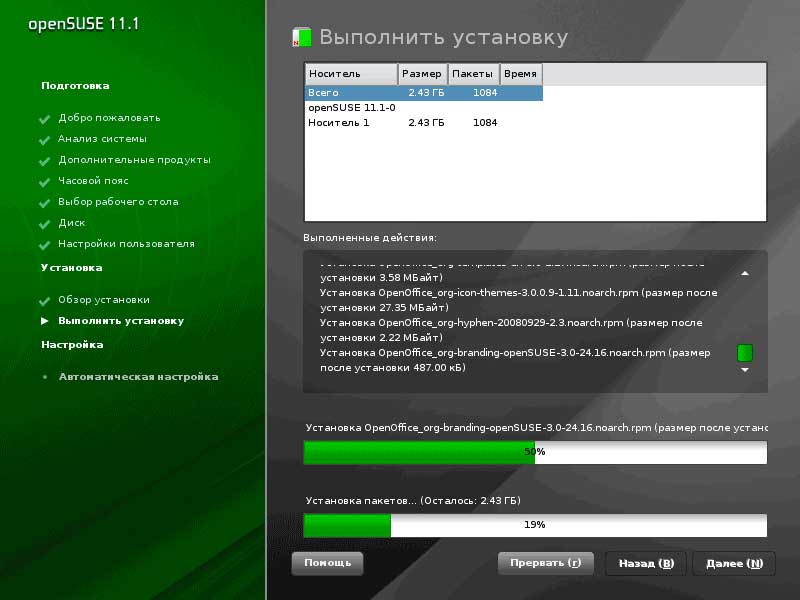Click the installer icon beside the page title
The width and height of the screenshot is (800, 600).
coord(302,37)
